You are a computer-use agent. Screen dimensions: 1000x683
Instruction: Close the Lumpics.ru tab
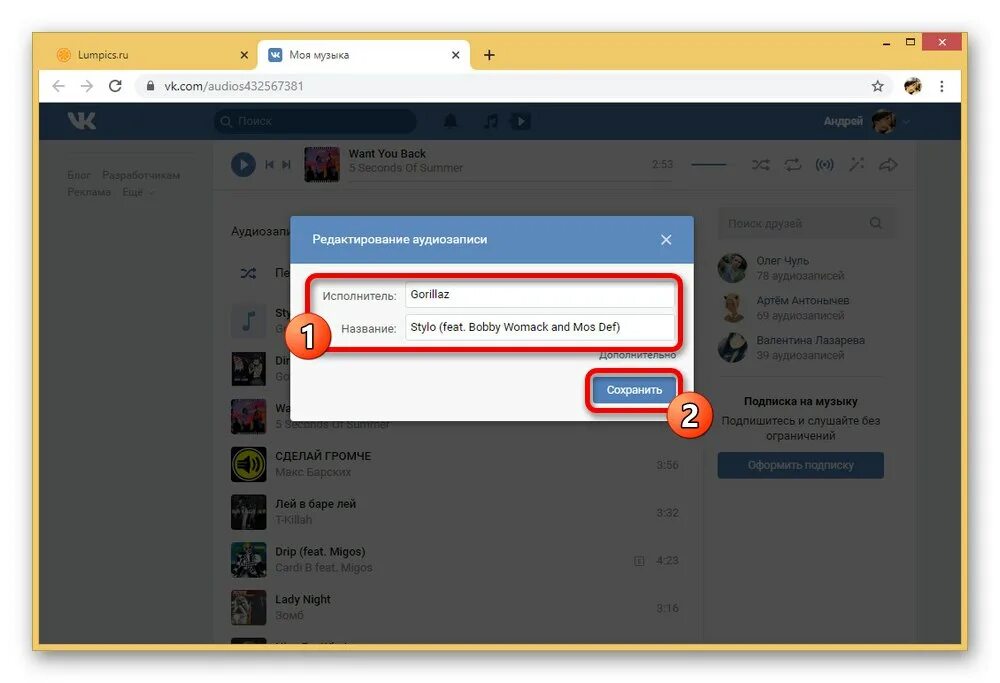pyautogui.click(x=244, y=55)
